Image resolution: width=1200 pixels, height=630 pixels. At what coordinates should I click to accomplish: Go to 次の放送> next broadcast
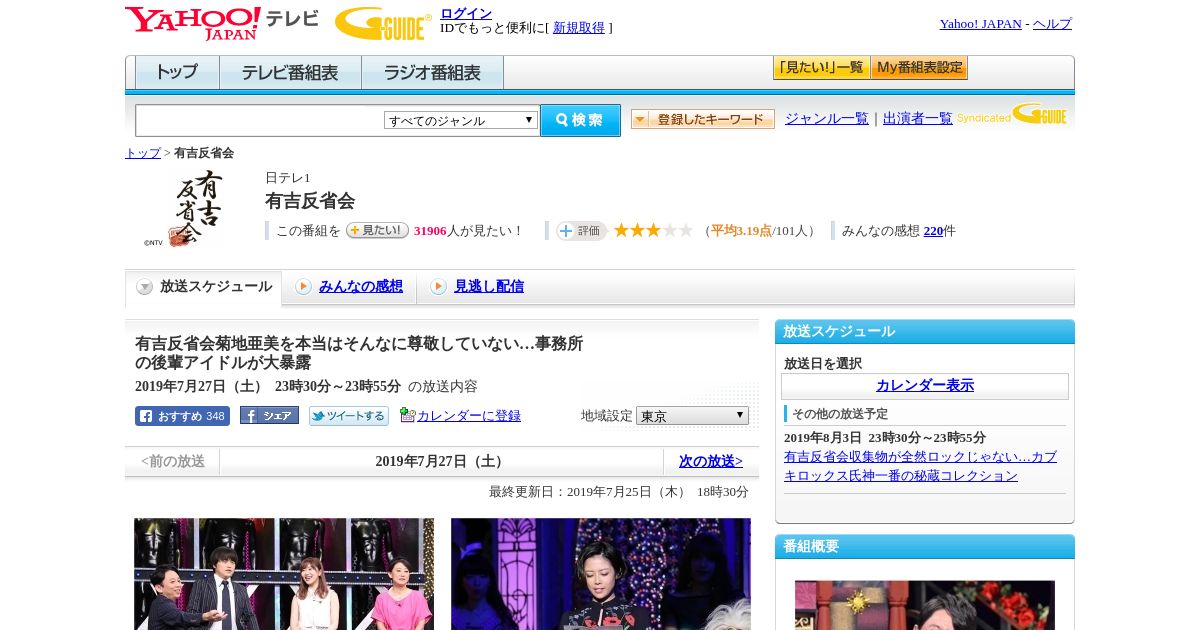(711, 462)
